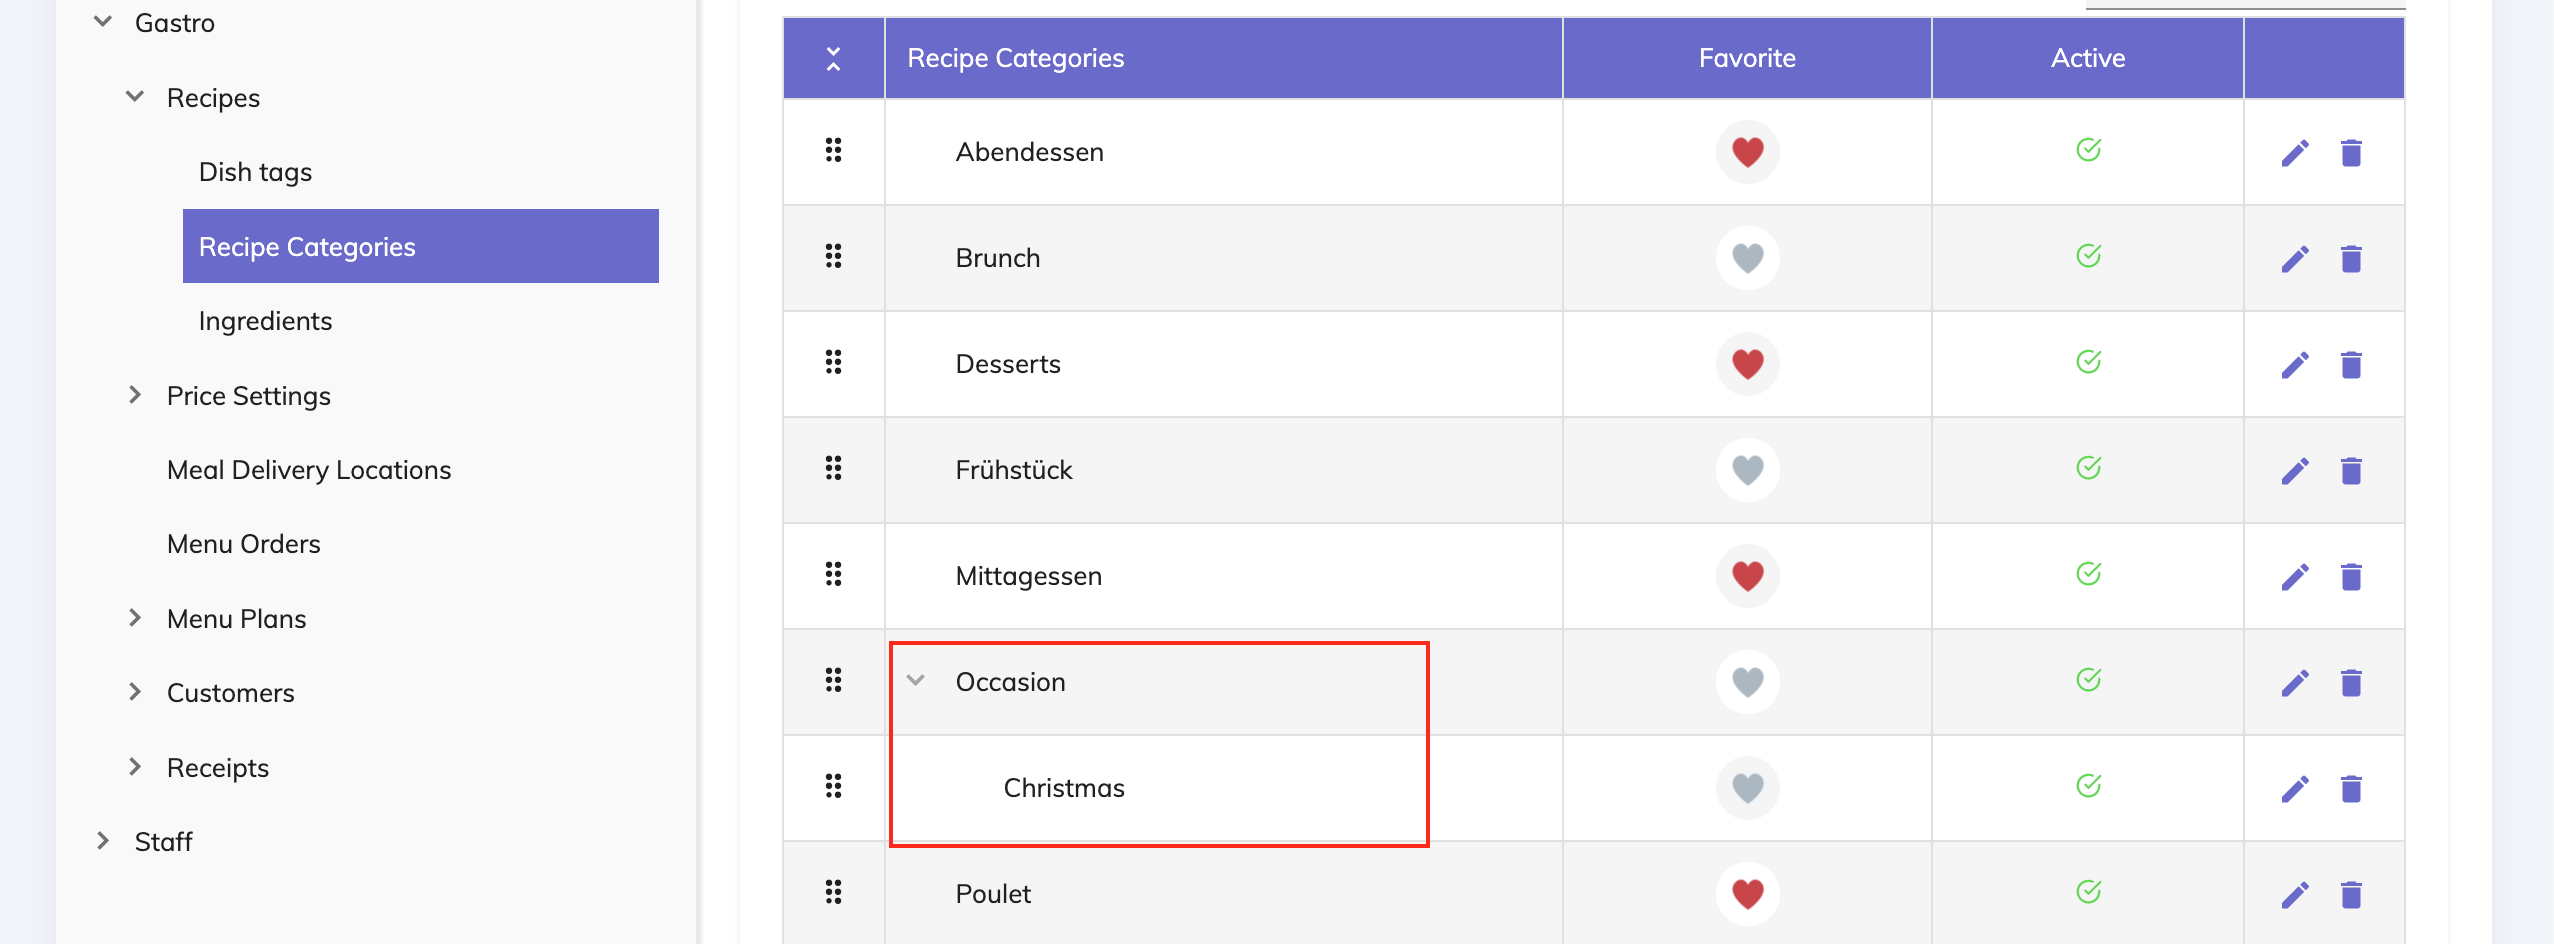Toggle favorite heart for Frühstück
This screenshot has width=2554, height=944.
pyautogui.click(x=1747, y=470)
